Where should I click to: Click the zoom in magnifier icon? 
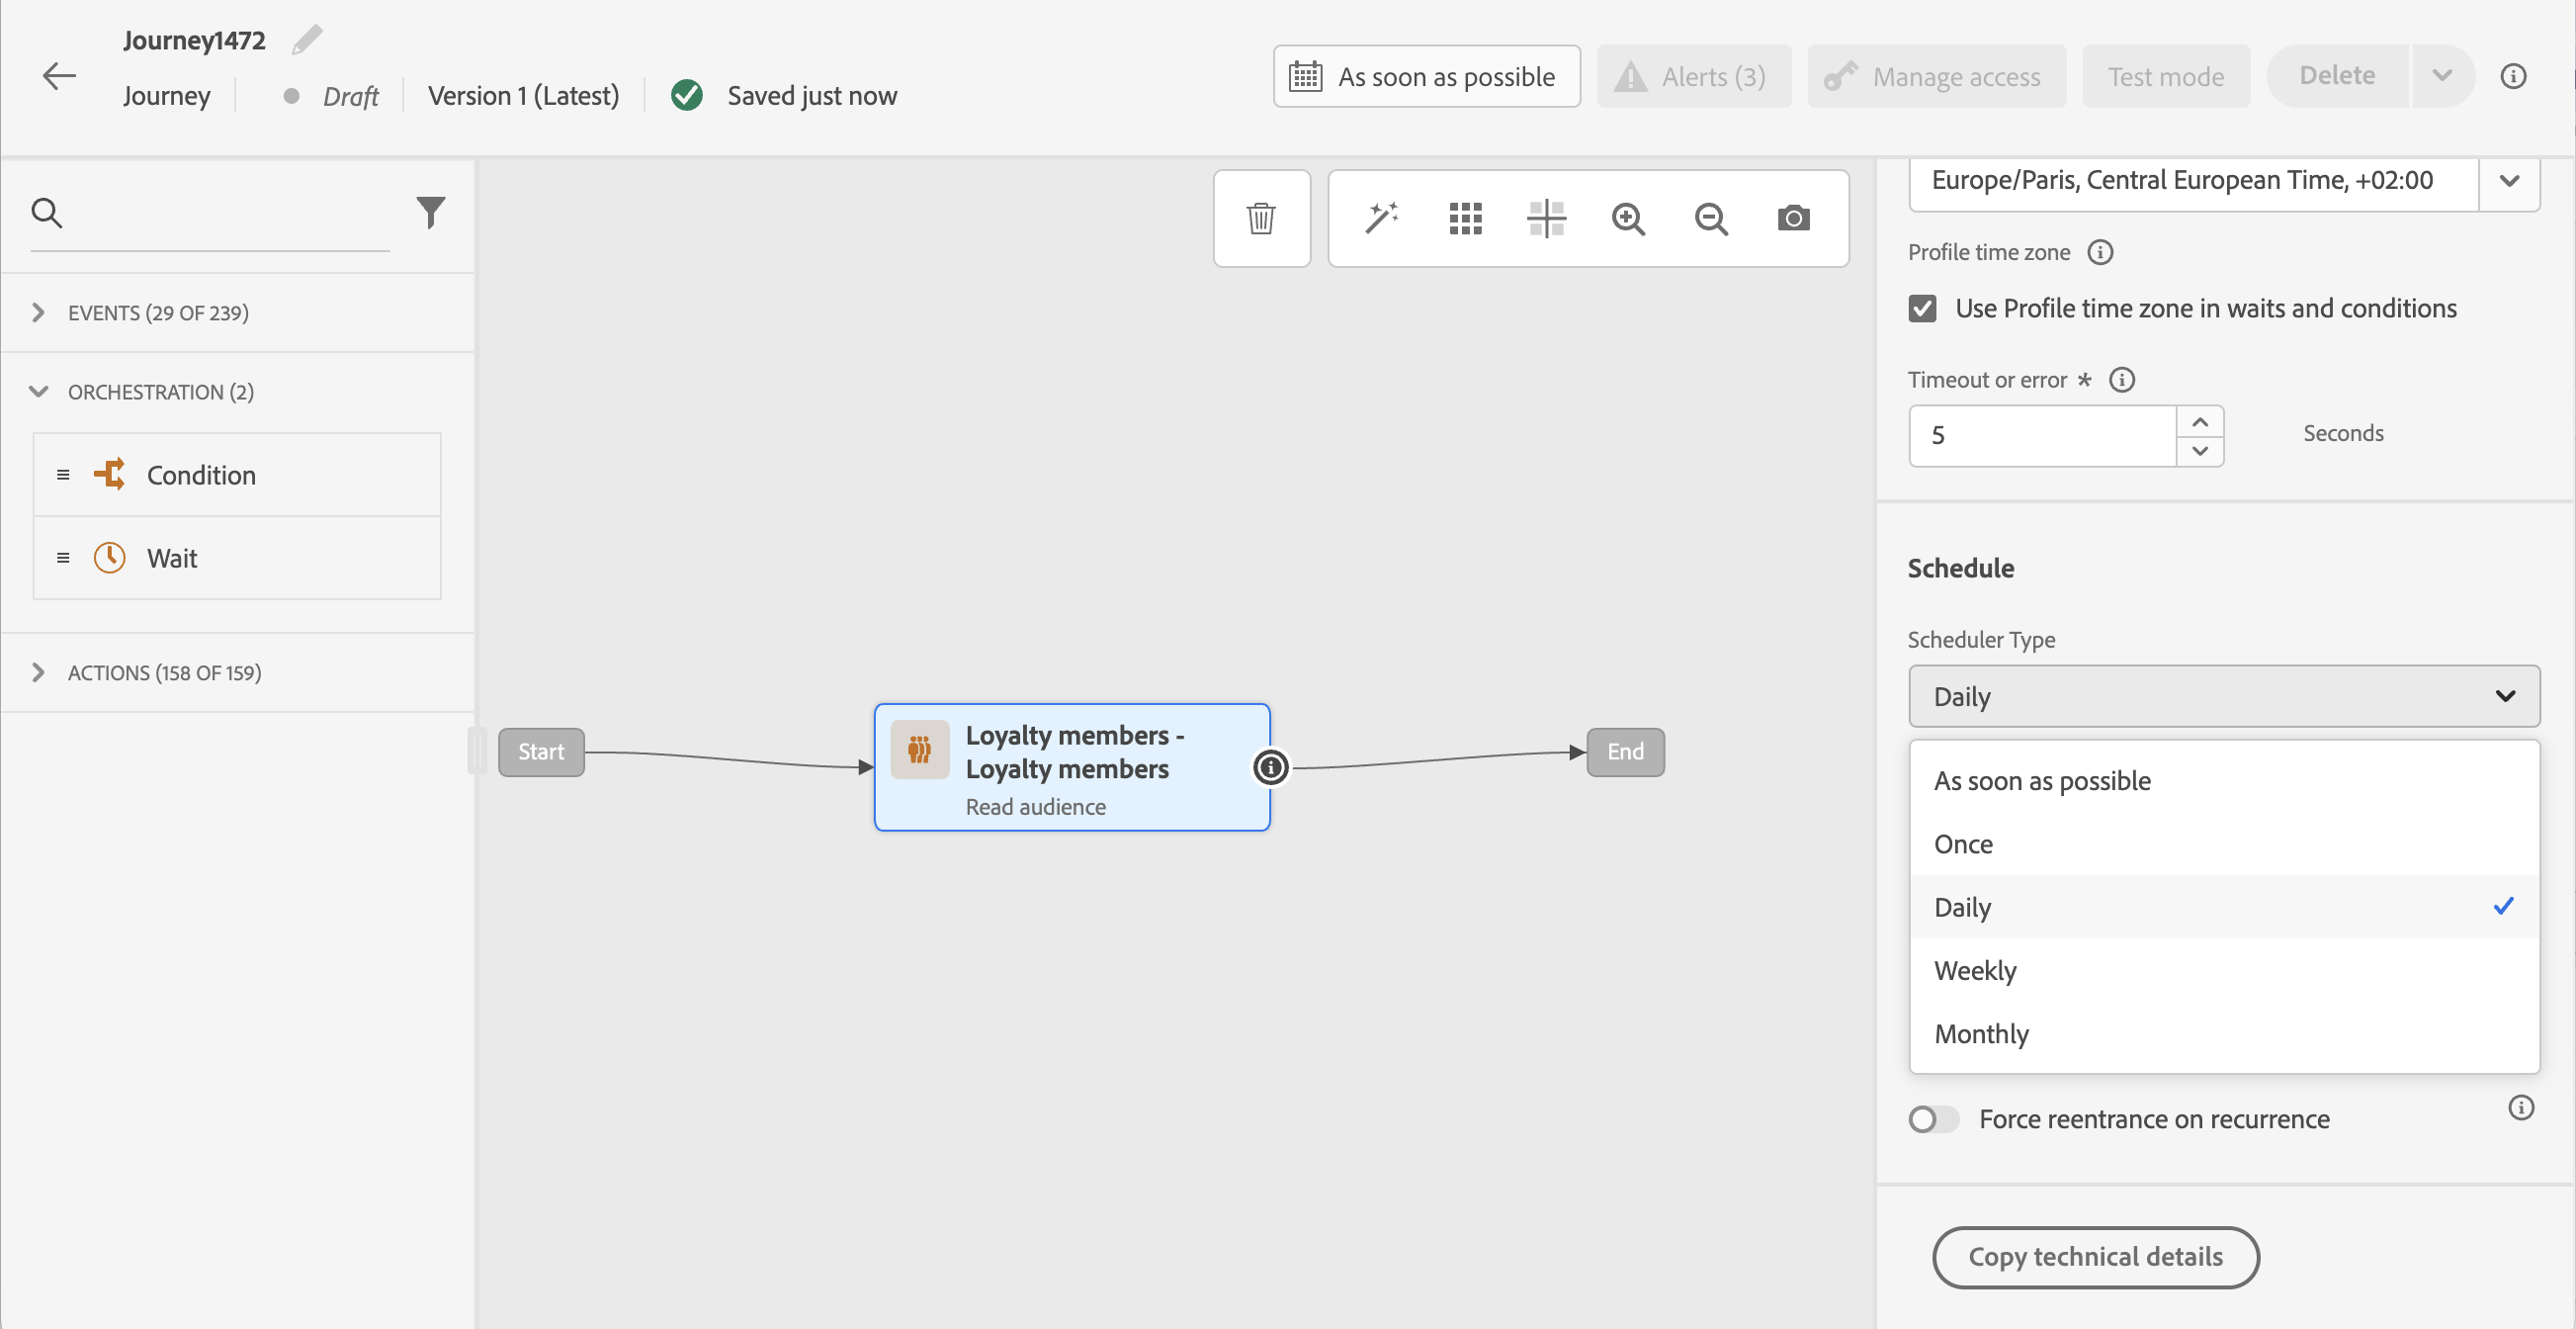[x=1628, y=218]
